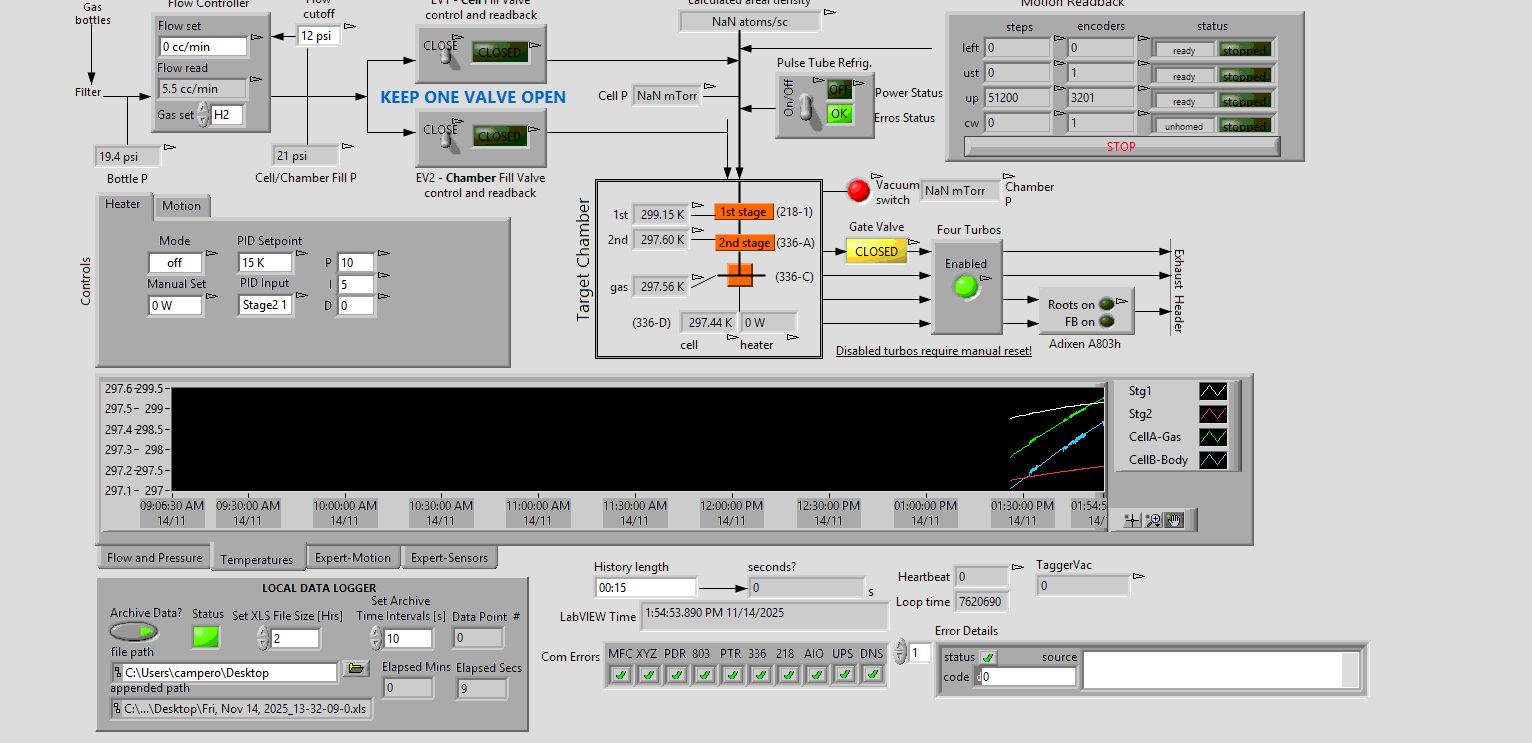Open the Motion controls tab
Viewport: 1532px width, 743px height.
[x=182, y=206]
